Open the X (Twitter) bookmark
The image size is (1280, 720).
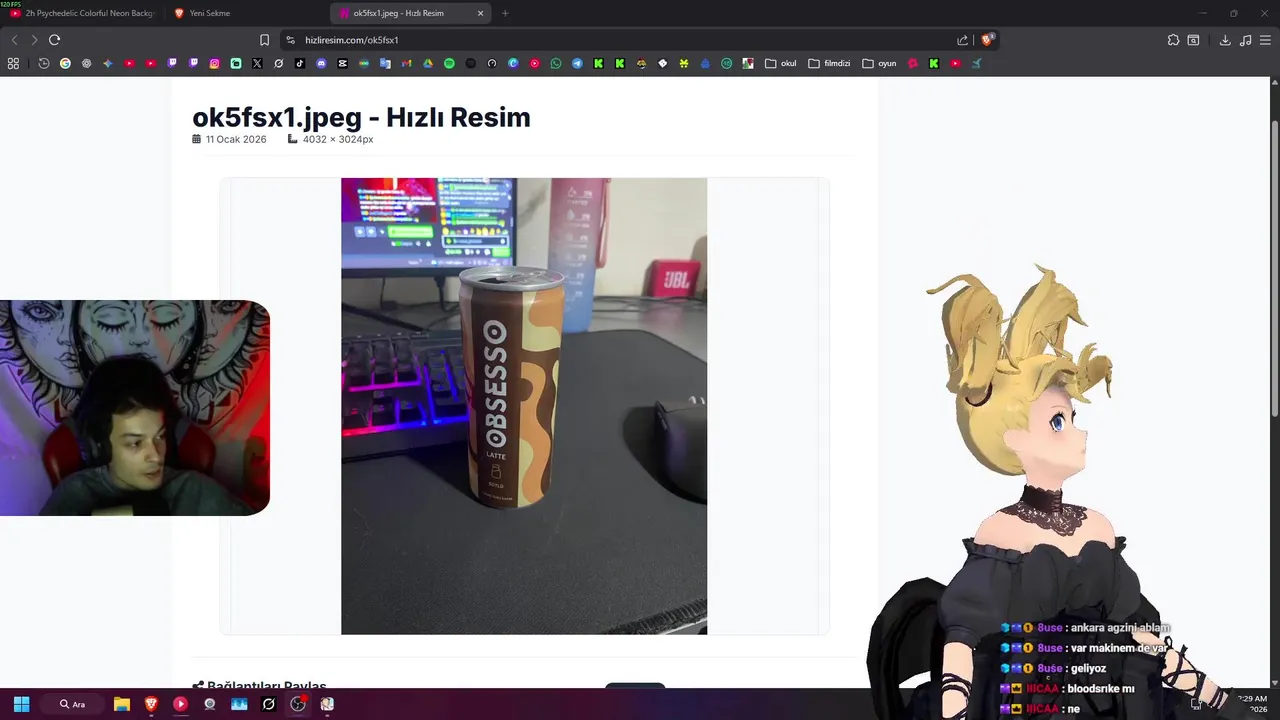coord(257,63)
